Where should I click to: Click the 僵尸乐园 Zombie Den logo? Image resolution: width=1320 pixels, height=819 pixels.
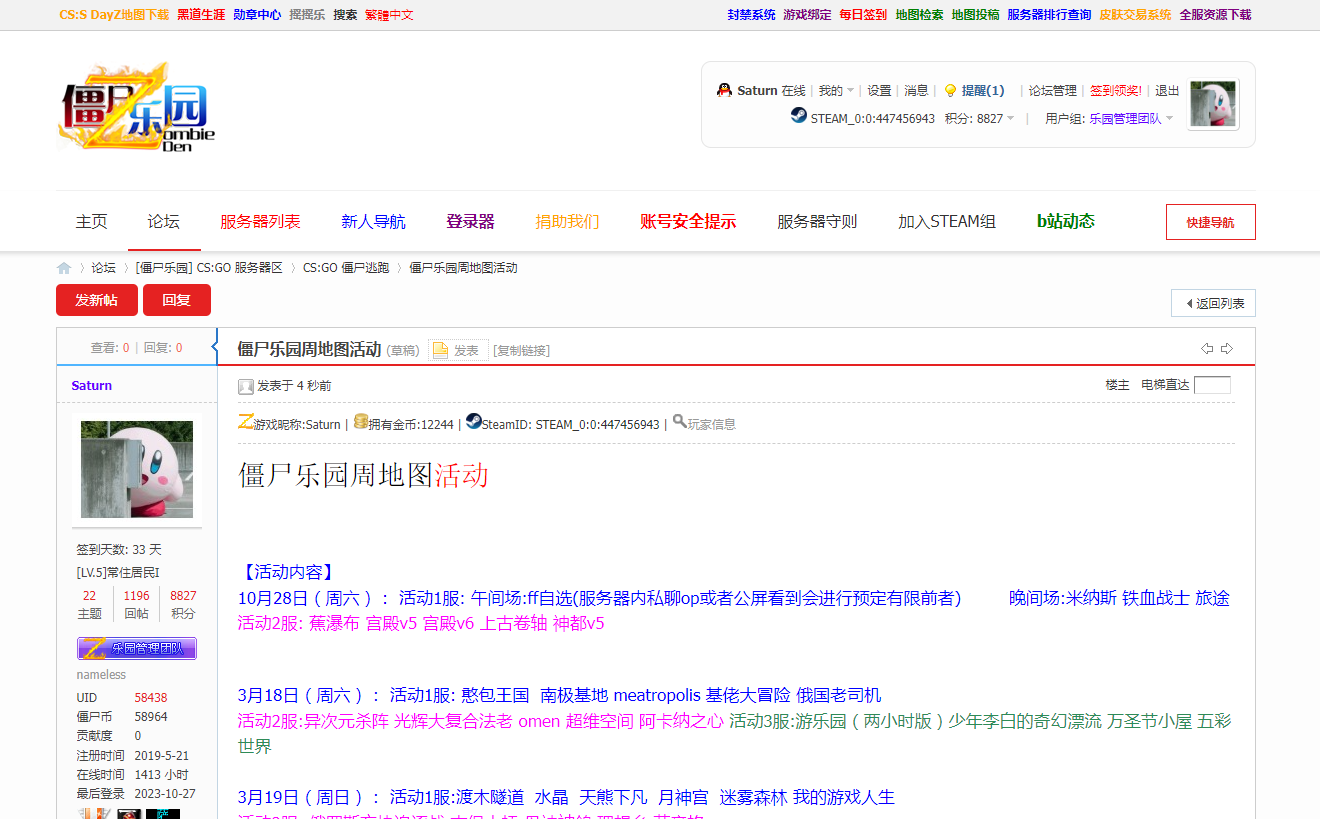pos(136,108)
